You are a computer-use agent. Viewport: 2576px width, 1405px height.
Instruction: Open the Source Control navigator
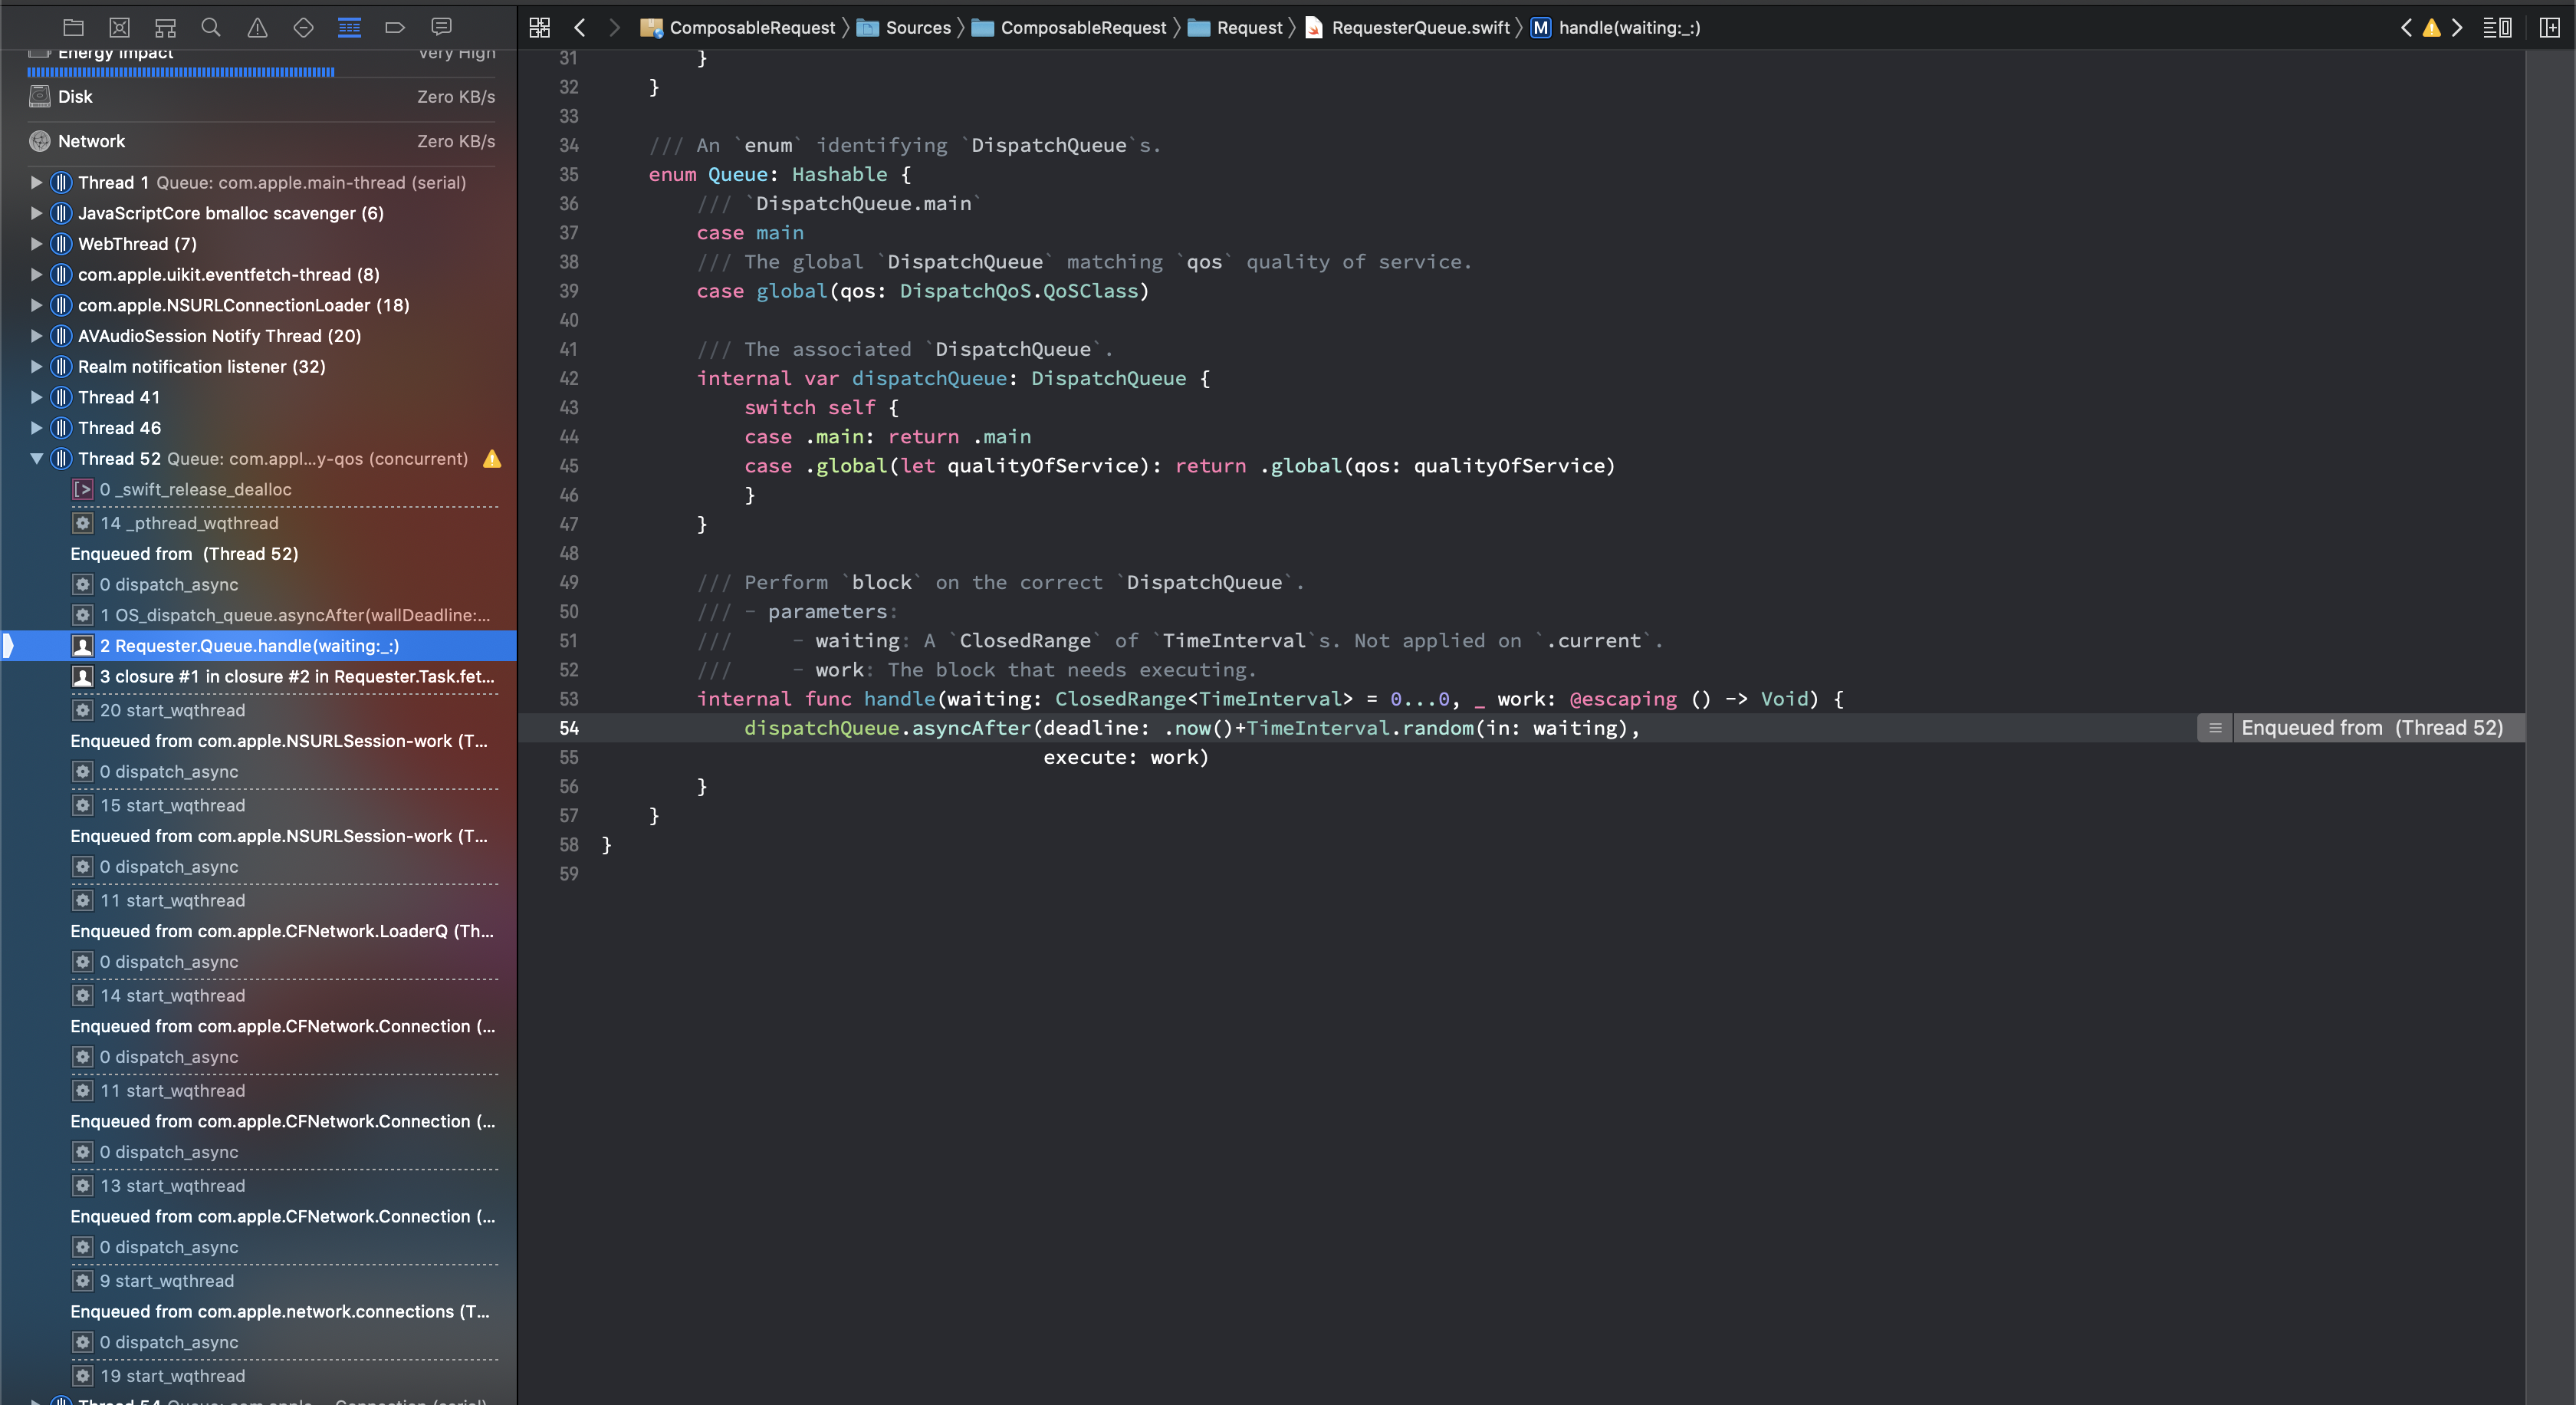tap(119, 27)
